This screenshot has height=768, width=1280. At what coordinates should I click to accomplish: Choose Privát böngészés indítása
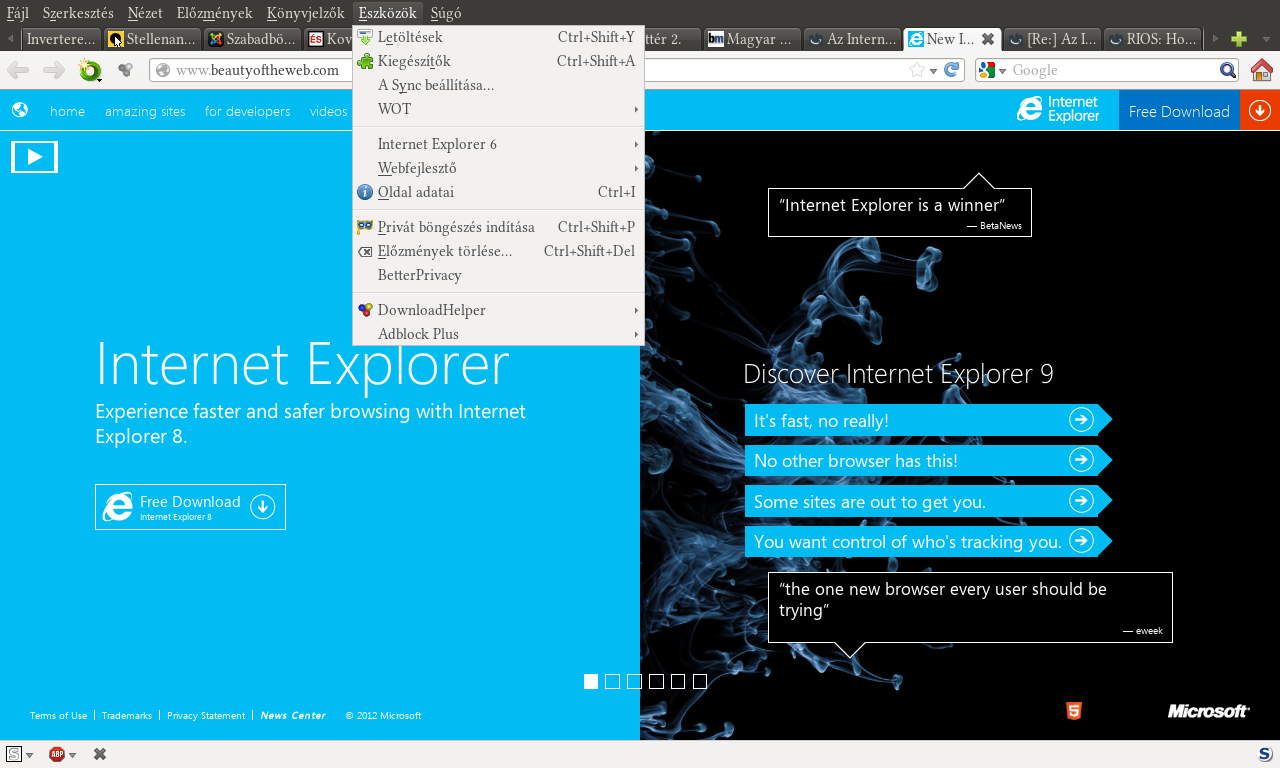498,227
